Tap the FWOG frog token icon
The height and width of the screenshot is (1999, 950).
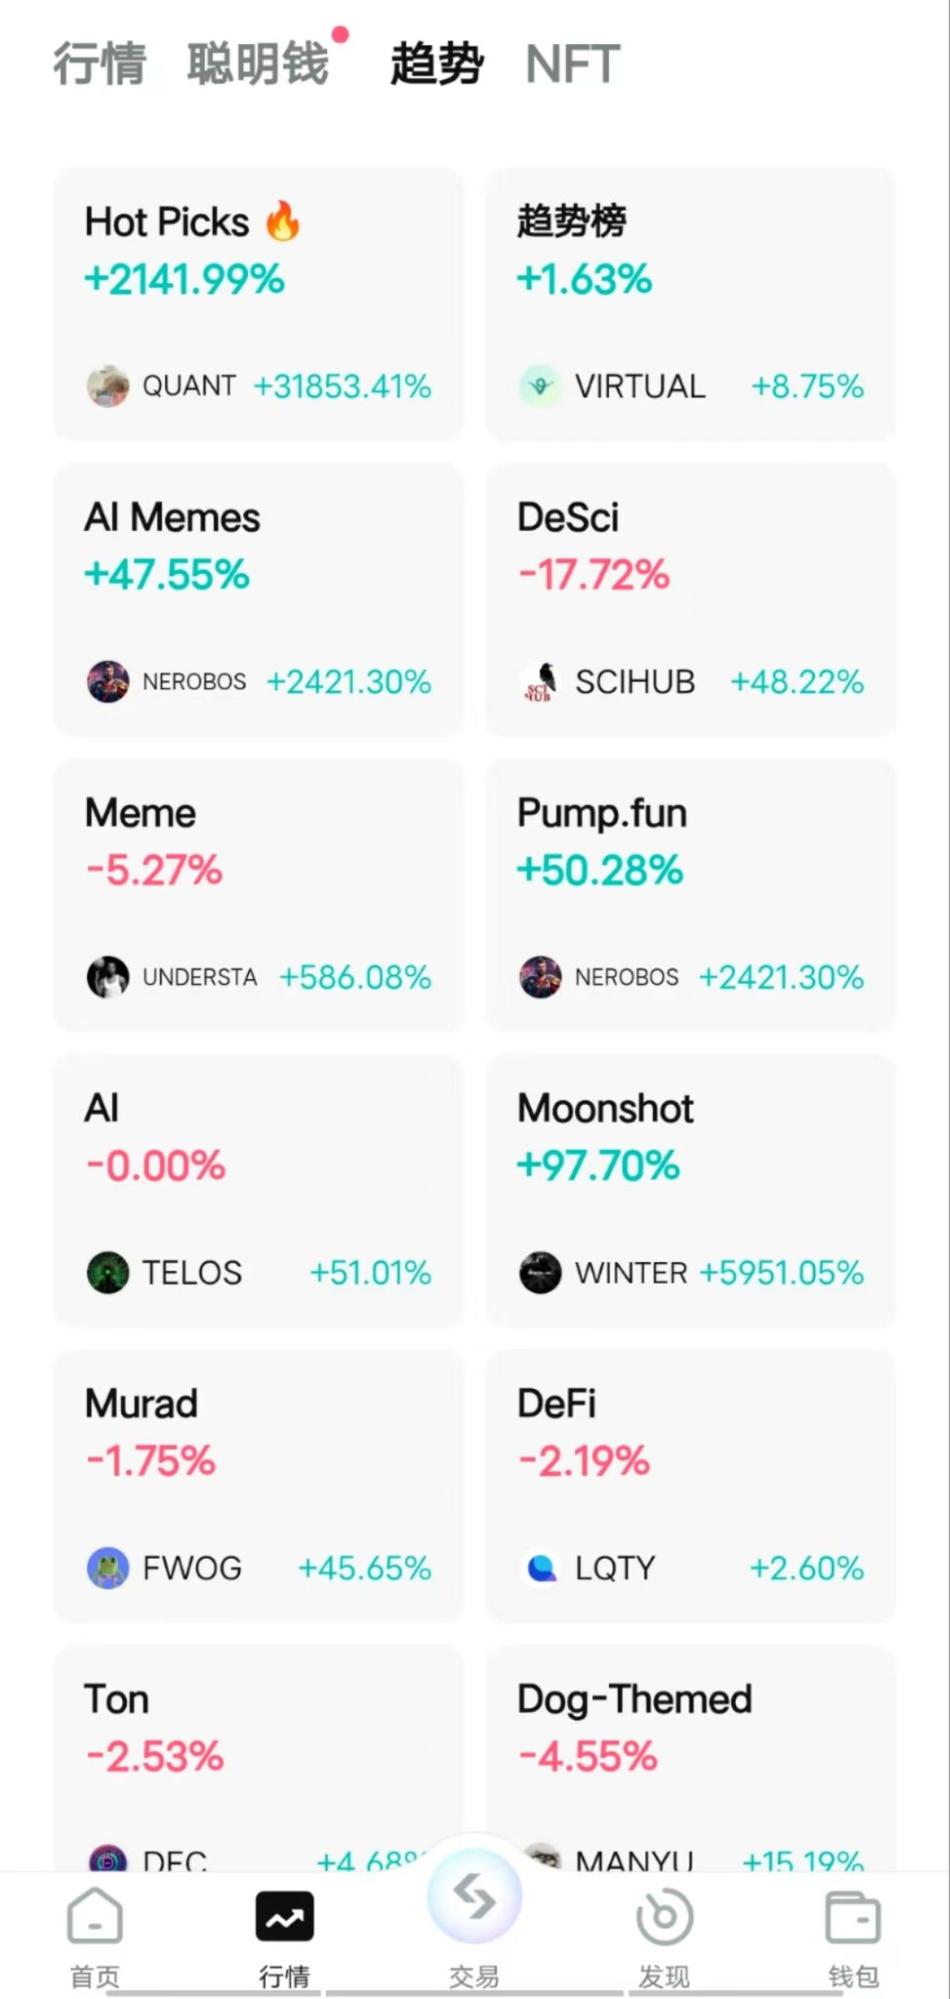pyautogui.click(x=108, y=1568)
